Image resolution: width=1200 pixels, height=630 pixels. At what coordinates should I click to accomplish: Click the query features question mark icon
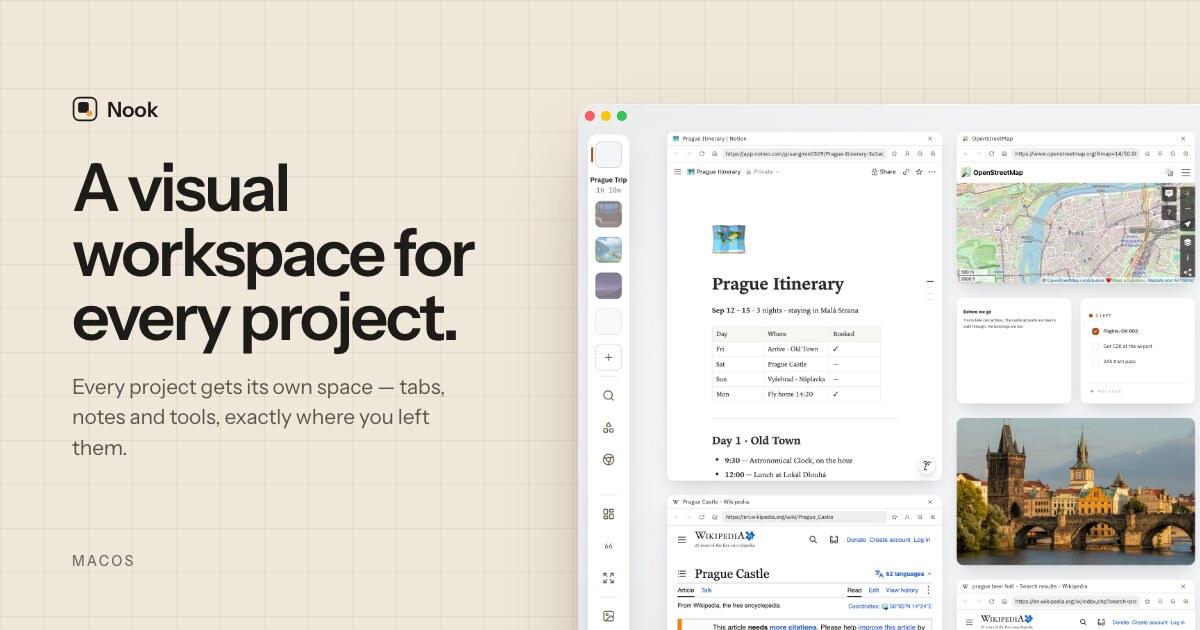[1169, 212]
